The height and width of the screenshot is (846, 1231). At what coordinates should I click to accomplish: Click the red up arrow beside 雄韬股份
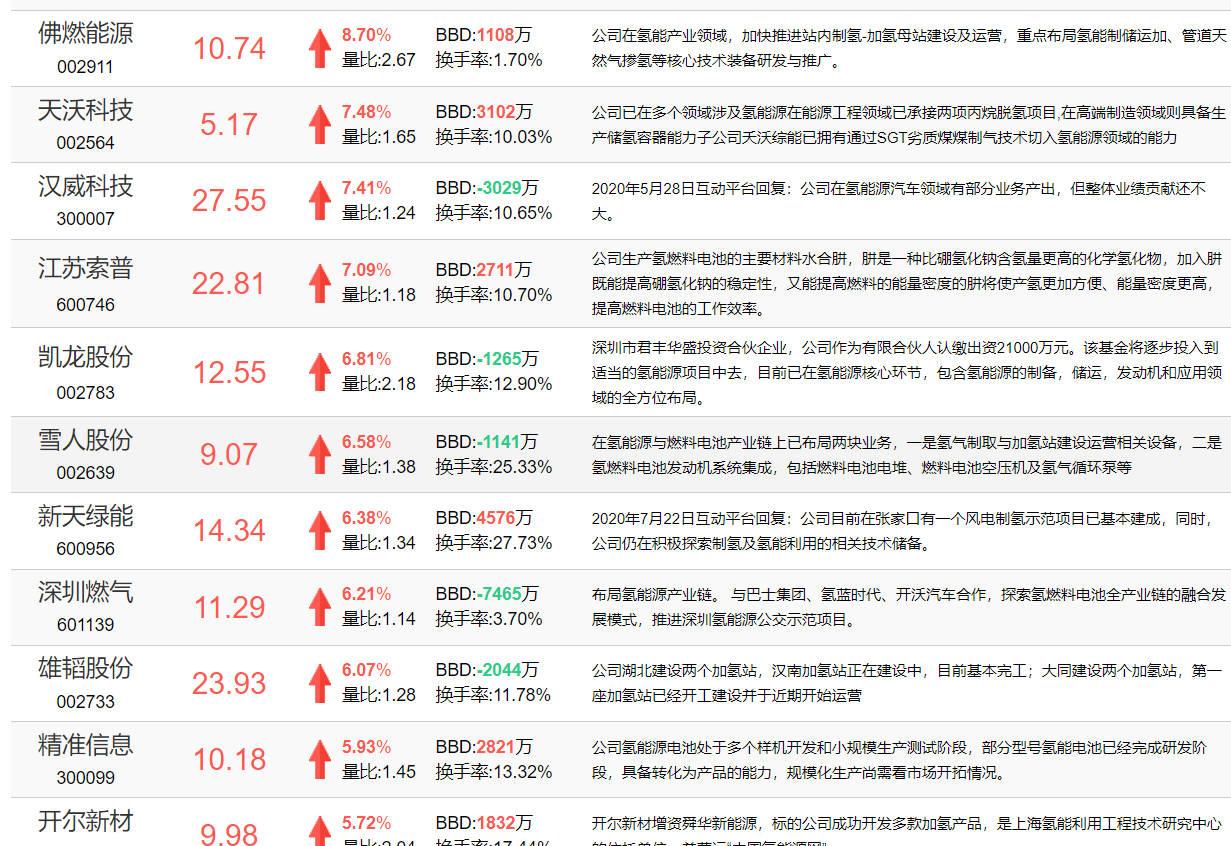pos(319,683)
